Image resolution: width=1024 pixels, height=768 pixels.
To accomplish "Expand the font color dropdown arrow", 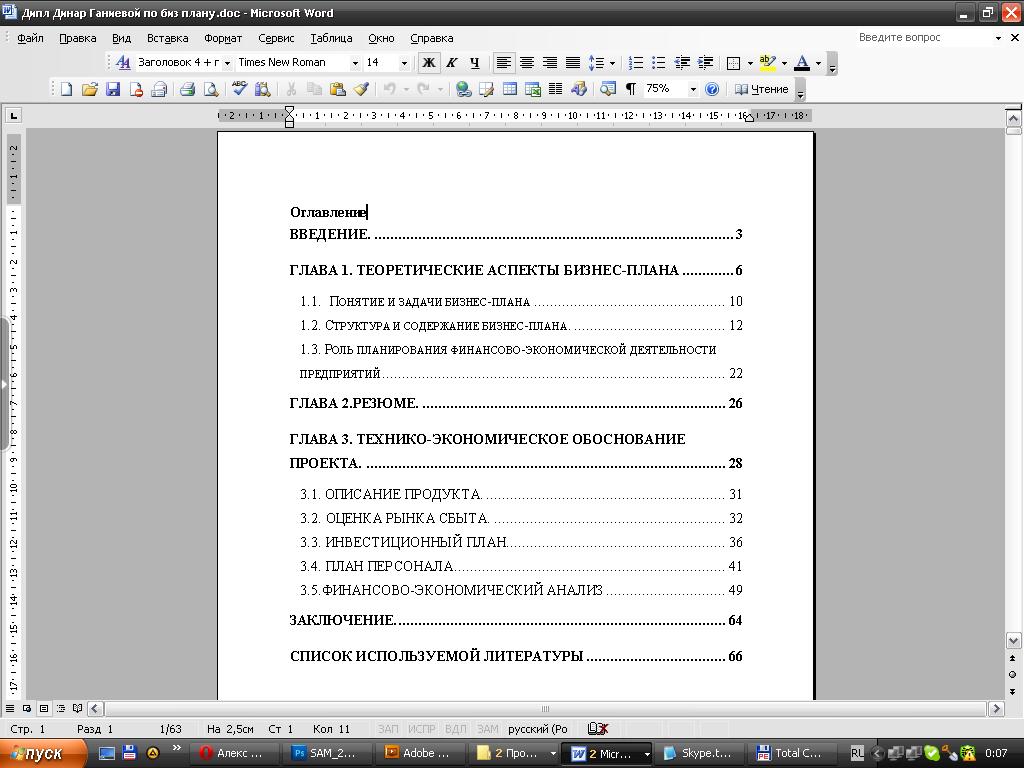I will pos(818,63).
